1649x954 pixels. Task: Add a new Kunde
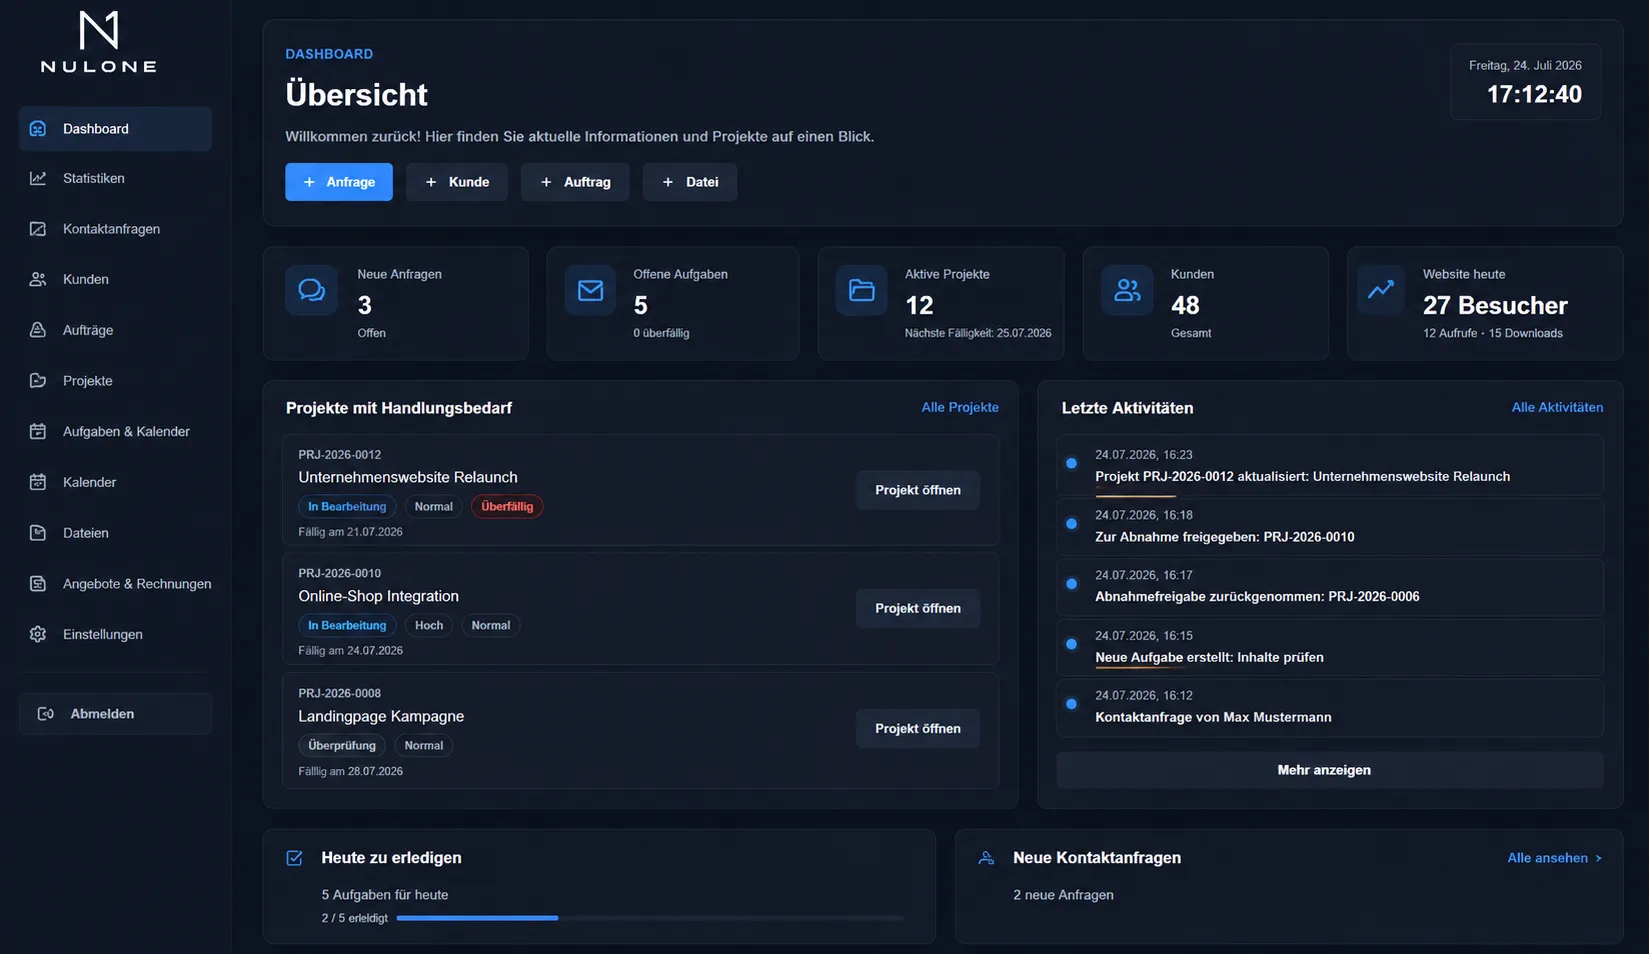coord(457,182)
